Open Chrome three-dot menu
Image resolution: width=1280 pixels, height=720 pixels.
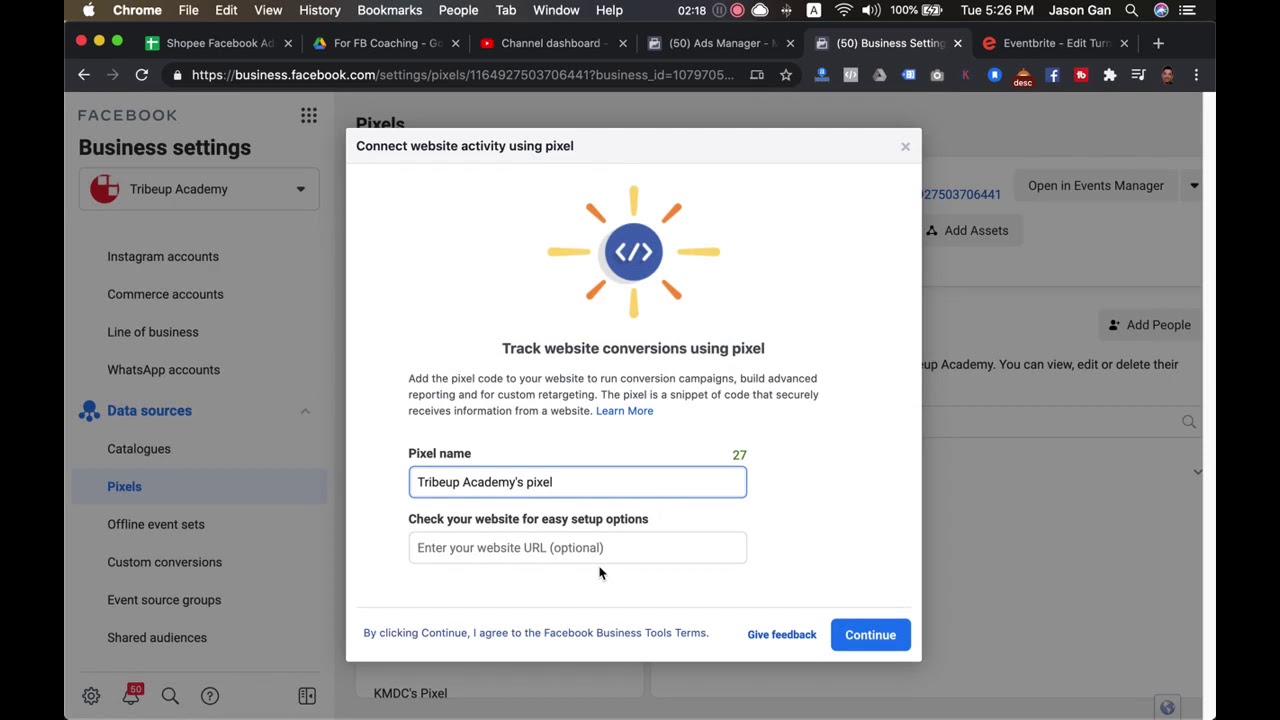1196,75
